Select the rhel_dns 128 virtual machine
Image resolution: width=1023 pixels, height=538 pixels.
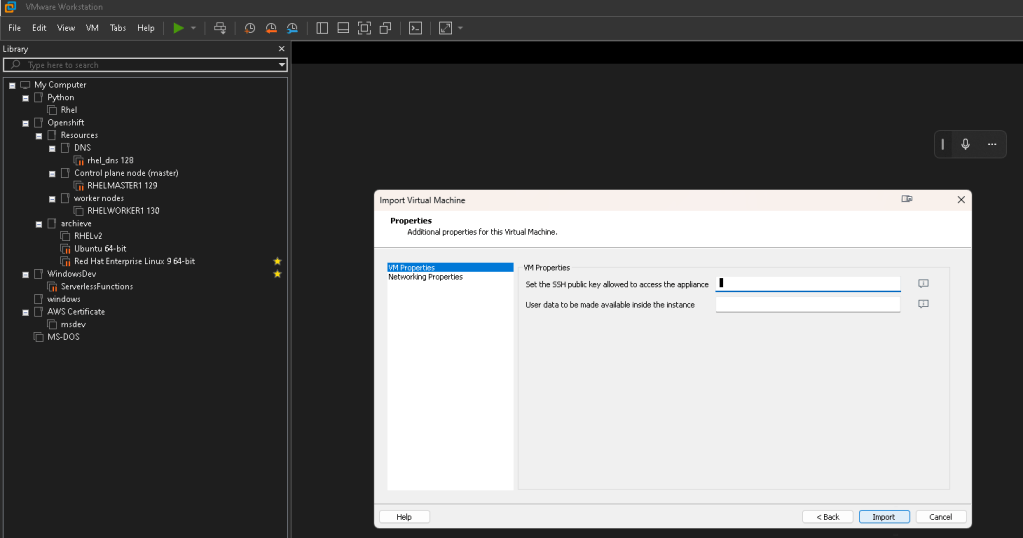coord(110,160)
